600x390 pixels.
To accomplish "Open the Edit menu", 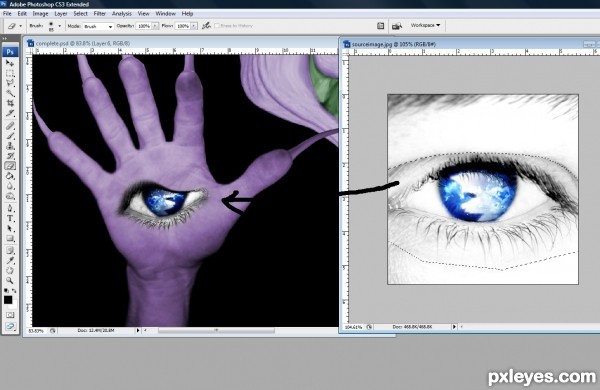I will pyautogui.click(x=22, y=13).
